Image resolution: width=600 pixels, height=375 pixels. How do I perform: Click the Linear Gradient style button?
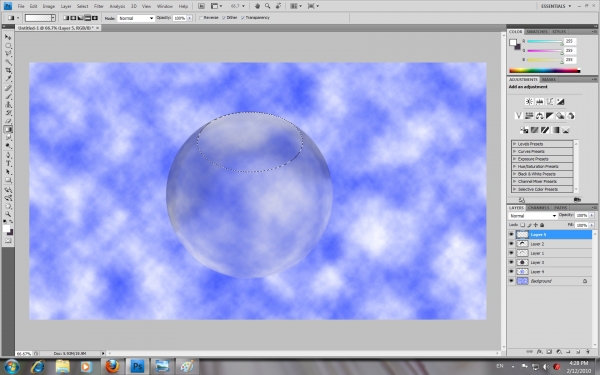tap(66, 18)
